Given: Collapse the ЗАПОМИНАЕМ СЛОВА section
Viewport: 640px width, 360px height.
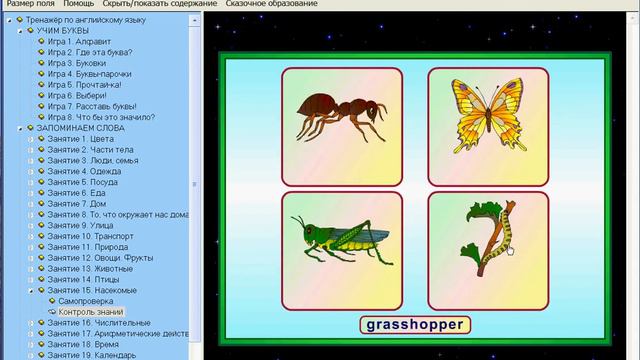Looking at the screenshot, I should point(20,128).
